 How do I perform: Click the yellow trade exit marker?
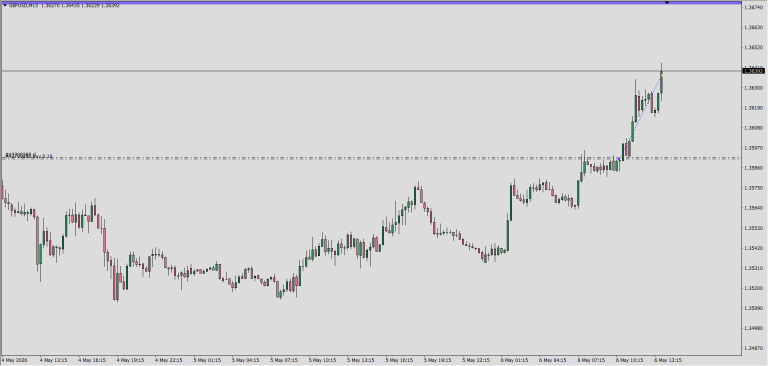tap(662, 74)
